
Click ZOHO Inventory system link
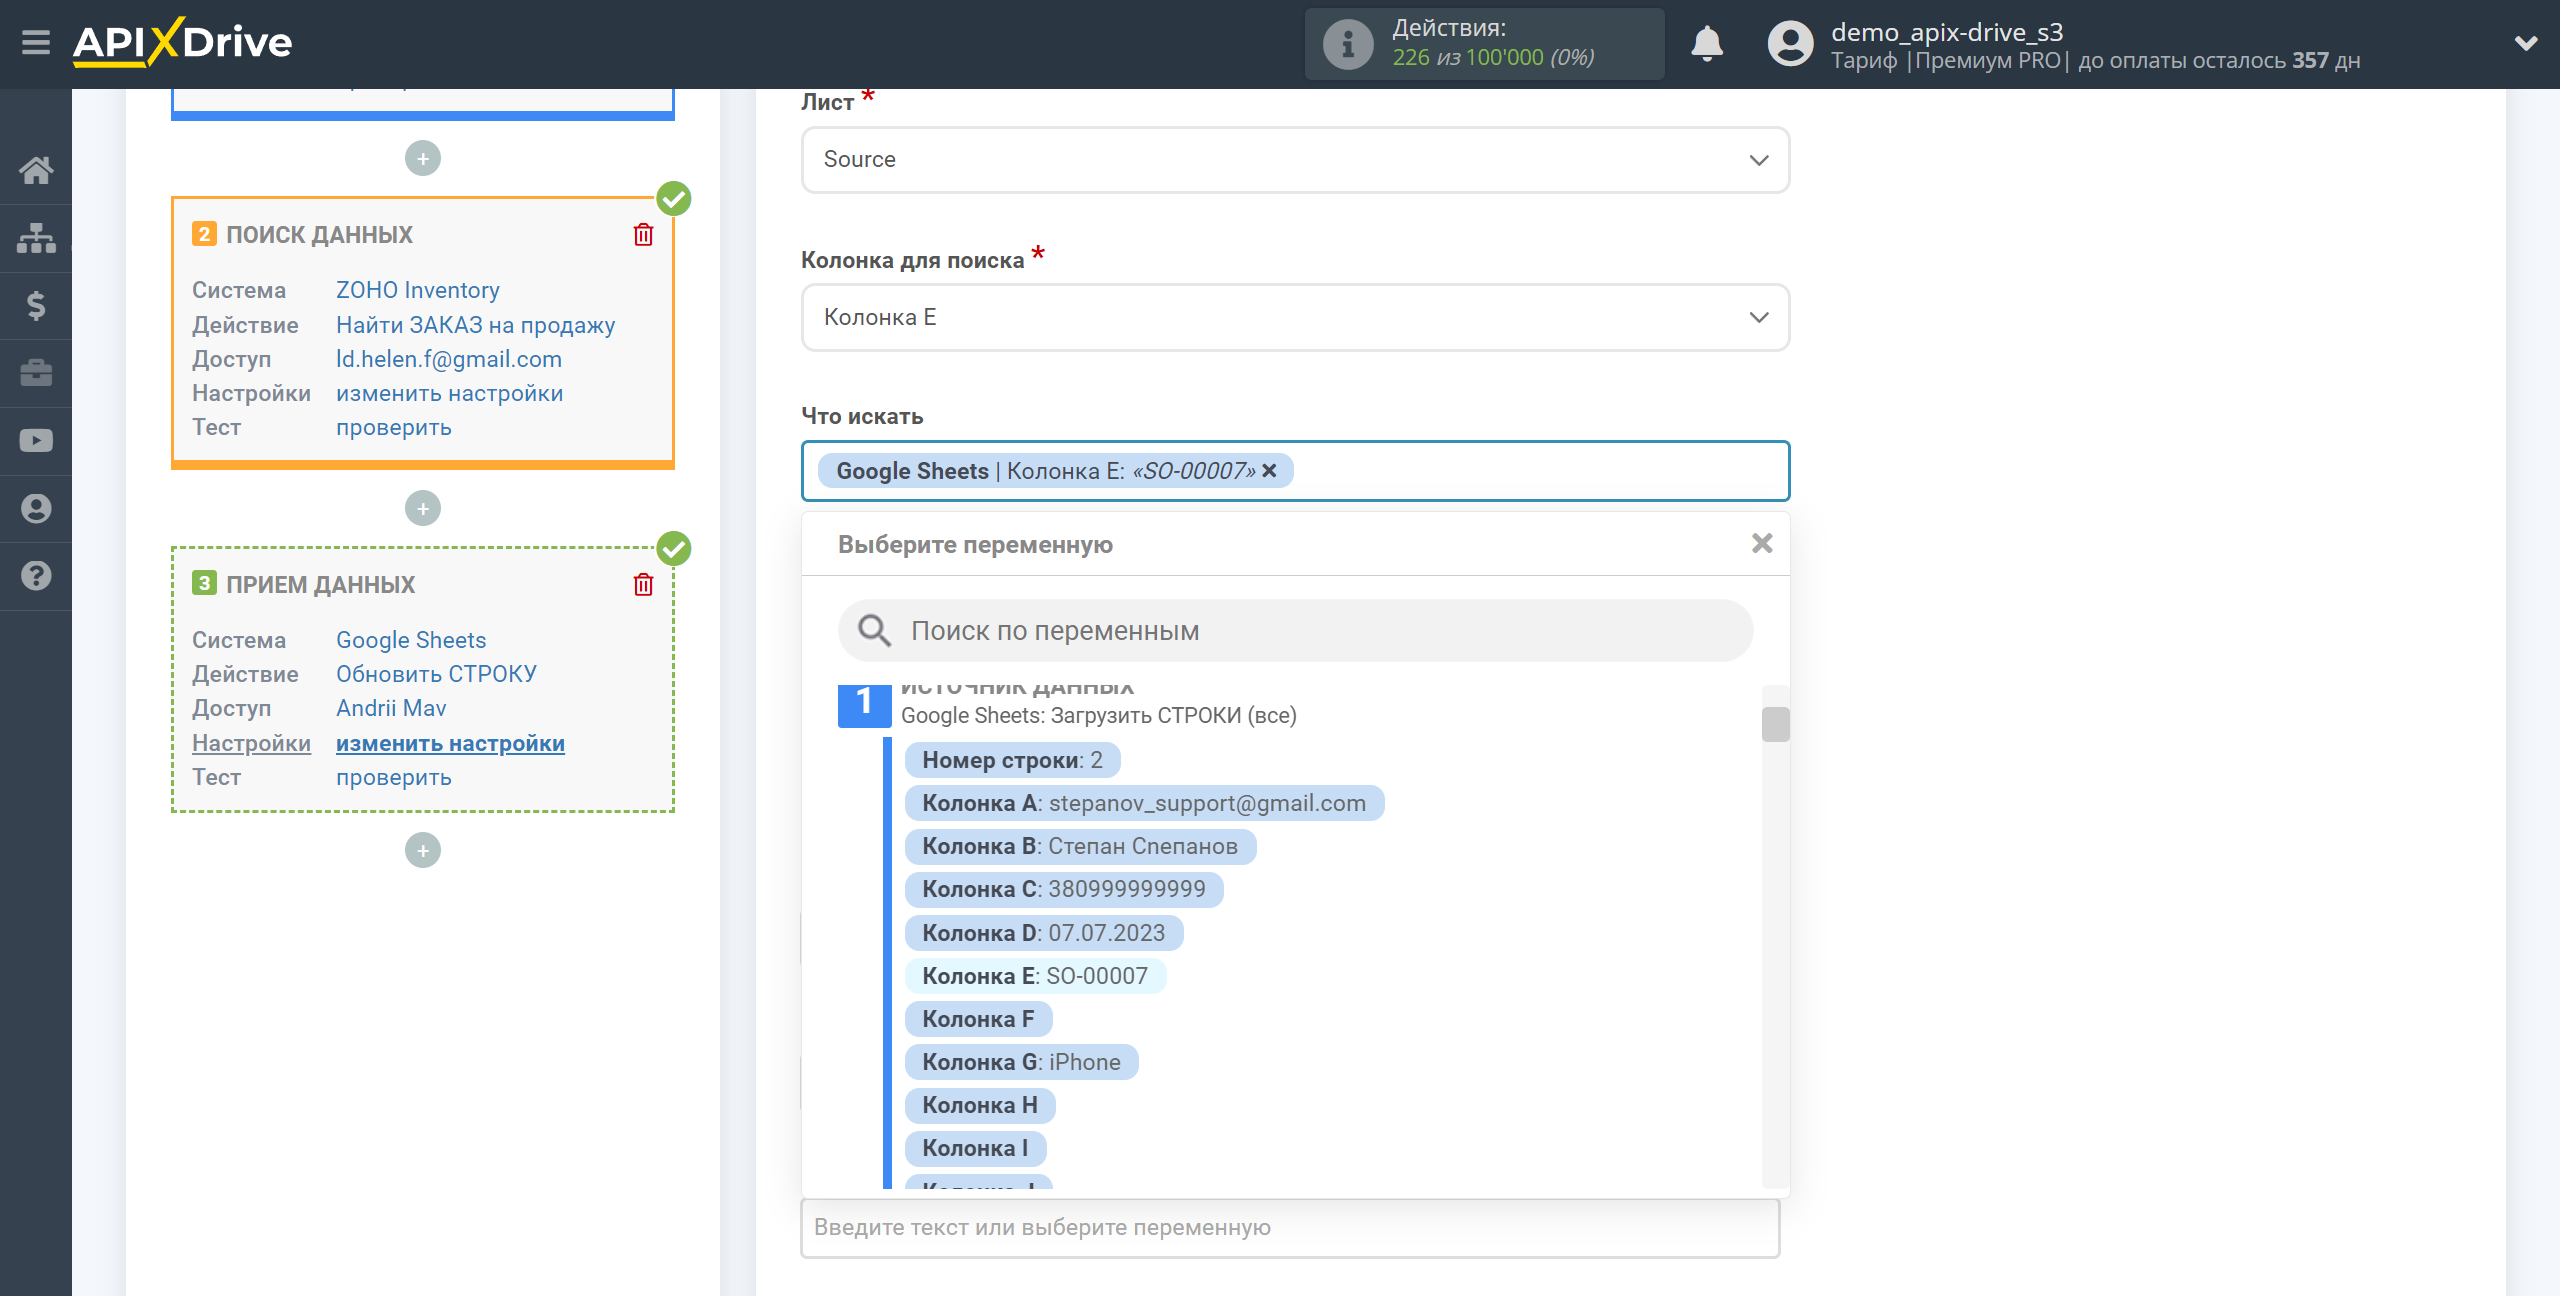tap(418, 290)
